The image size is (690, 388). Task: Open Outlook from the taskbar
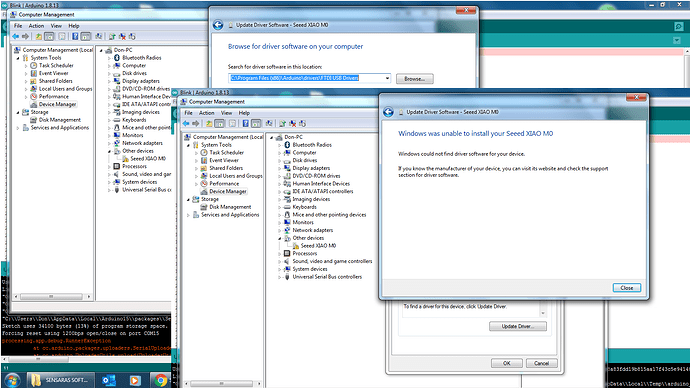tap(109, 380)
